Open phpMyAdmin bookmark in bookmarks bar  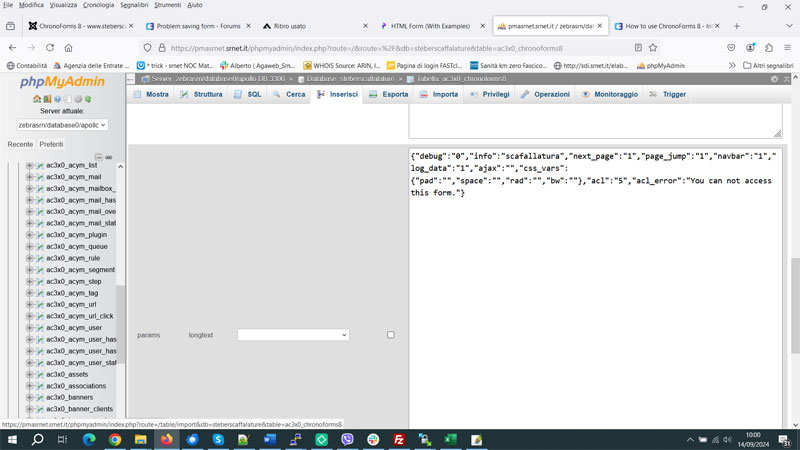click(660, 65)
